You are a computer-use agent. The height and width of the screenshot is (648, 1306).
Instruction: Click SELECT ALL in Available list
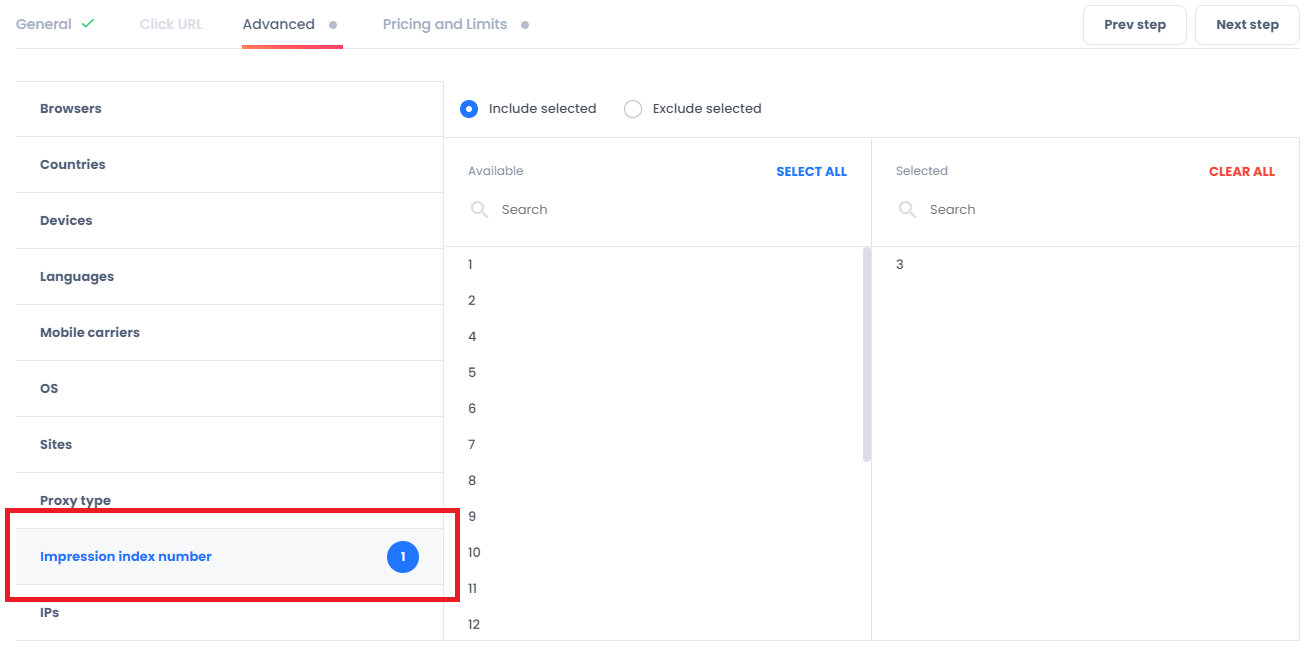tap(811, 171)
